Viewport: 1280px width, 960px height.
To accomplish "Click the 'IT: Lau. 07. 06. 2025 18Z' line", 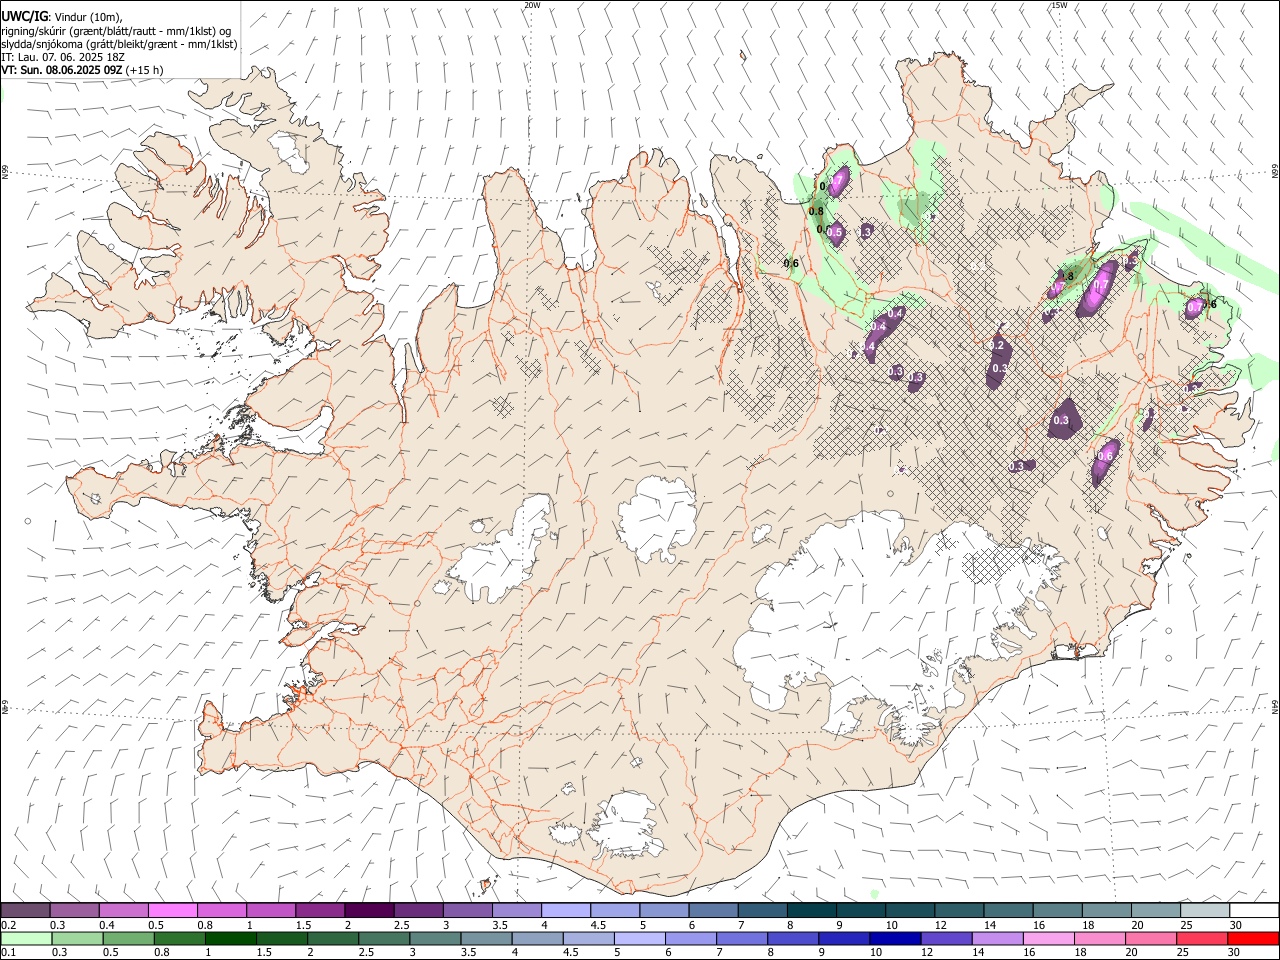I will click(63, 57).
